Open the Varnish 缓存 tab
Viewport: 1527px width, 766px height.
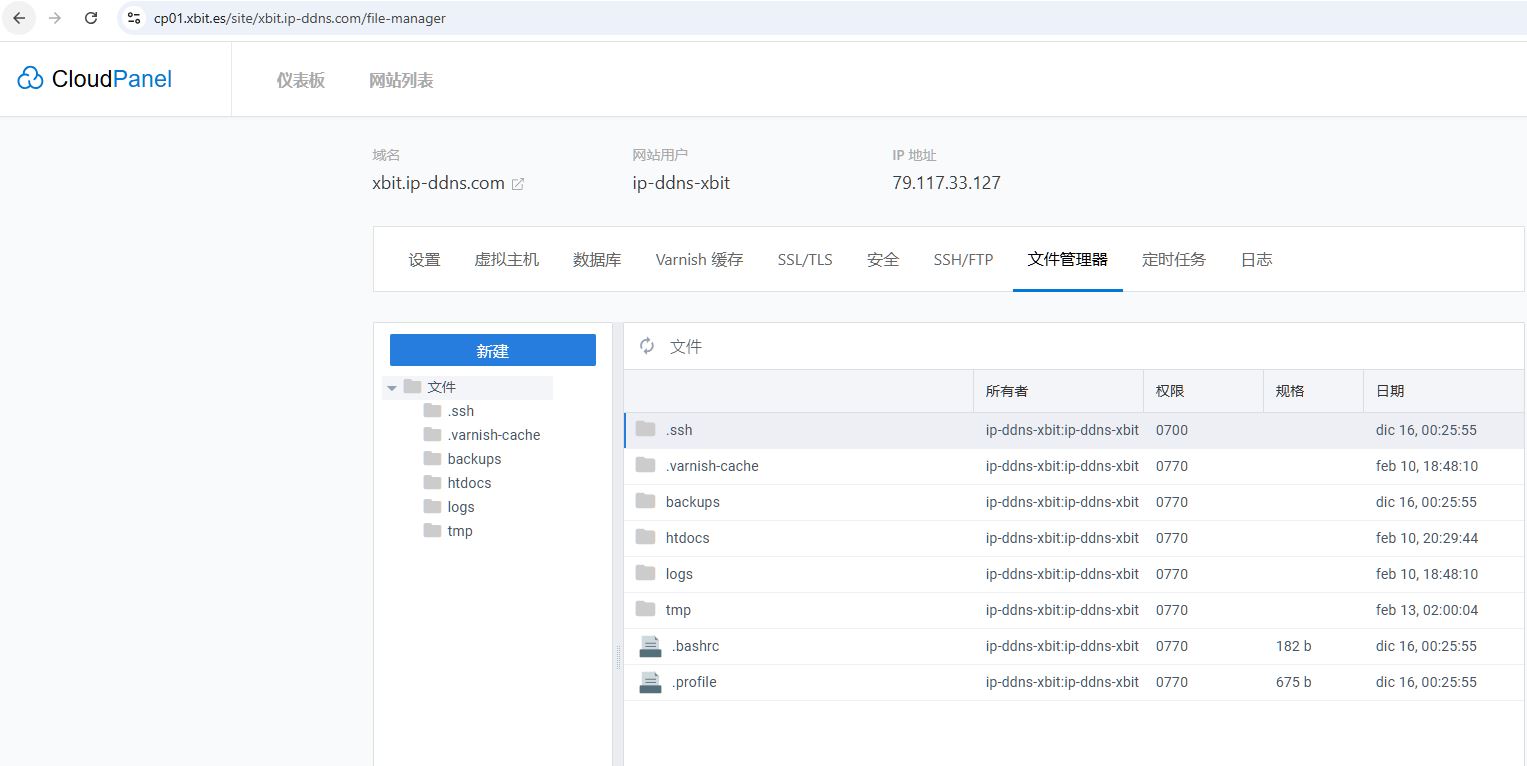tap(699, 259)
